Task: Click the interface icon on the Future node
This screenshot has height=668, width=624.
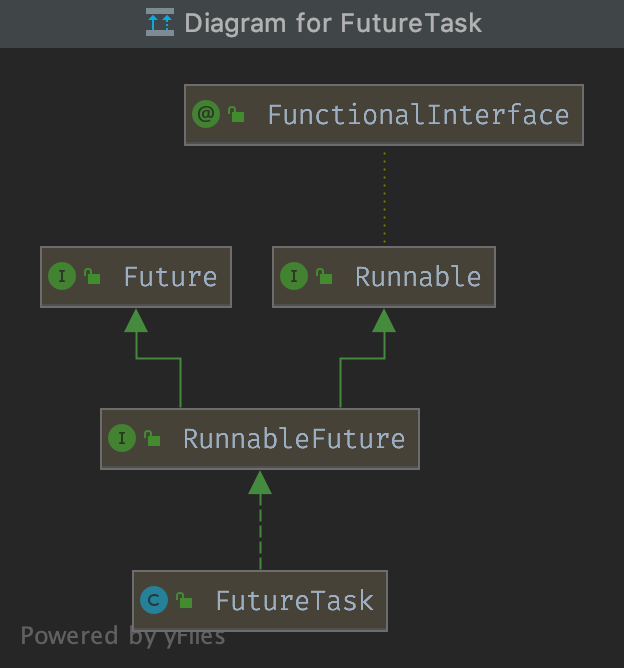Action: [62, 277]
